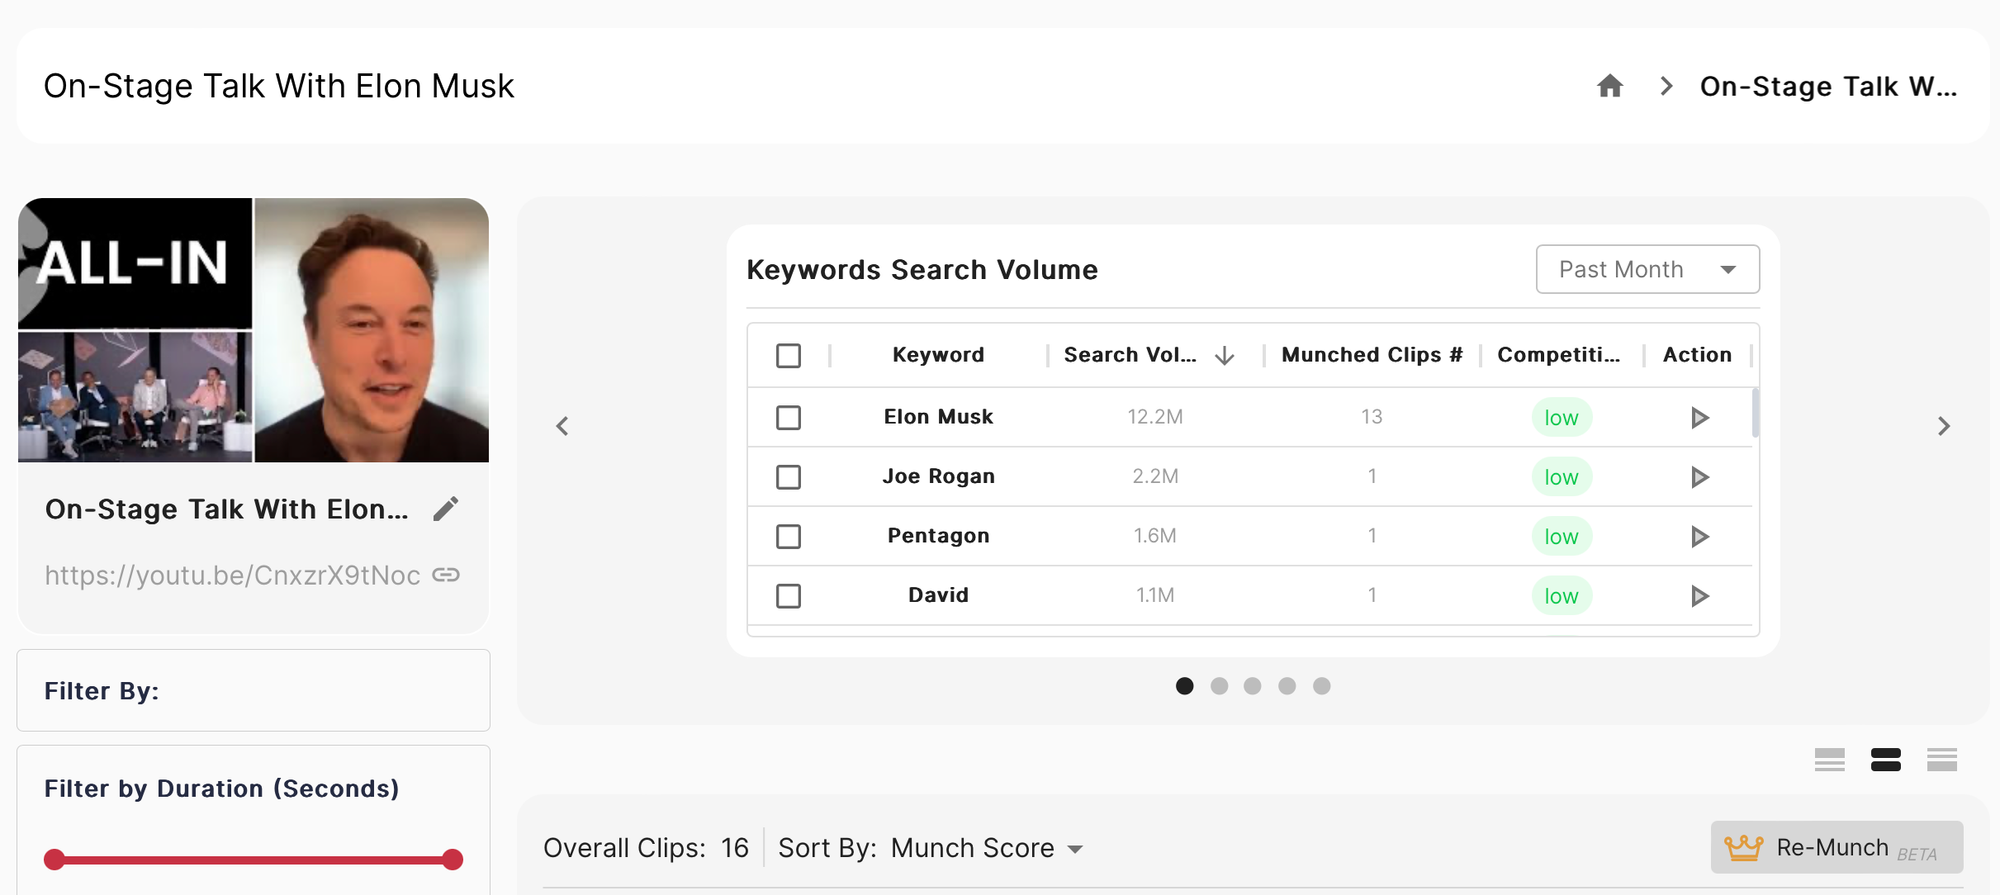Tick the Pentagon keyword checkbox

[789, 536]
